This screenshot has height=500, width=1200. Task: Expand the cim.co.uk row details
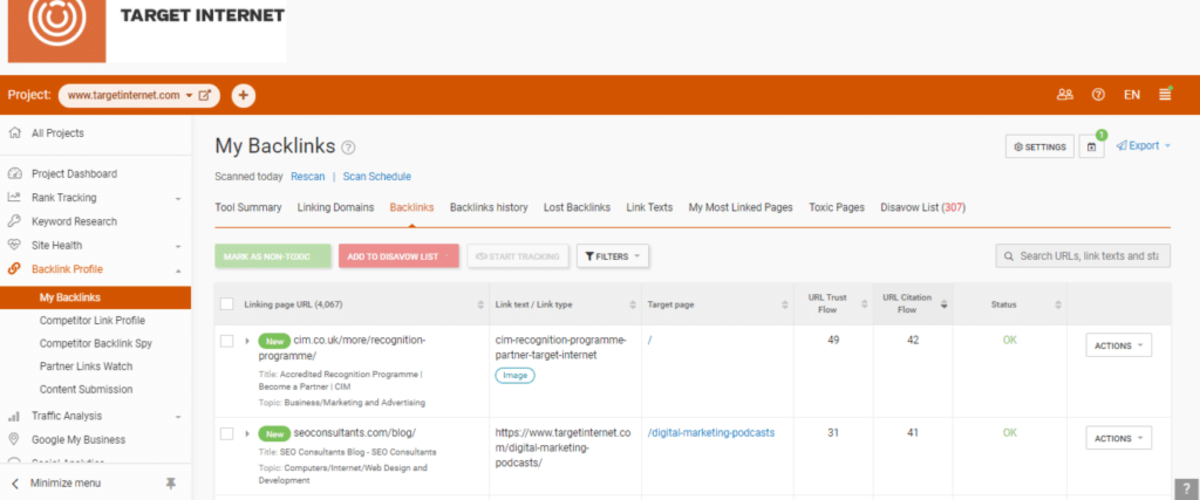pos(247,341)
